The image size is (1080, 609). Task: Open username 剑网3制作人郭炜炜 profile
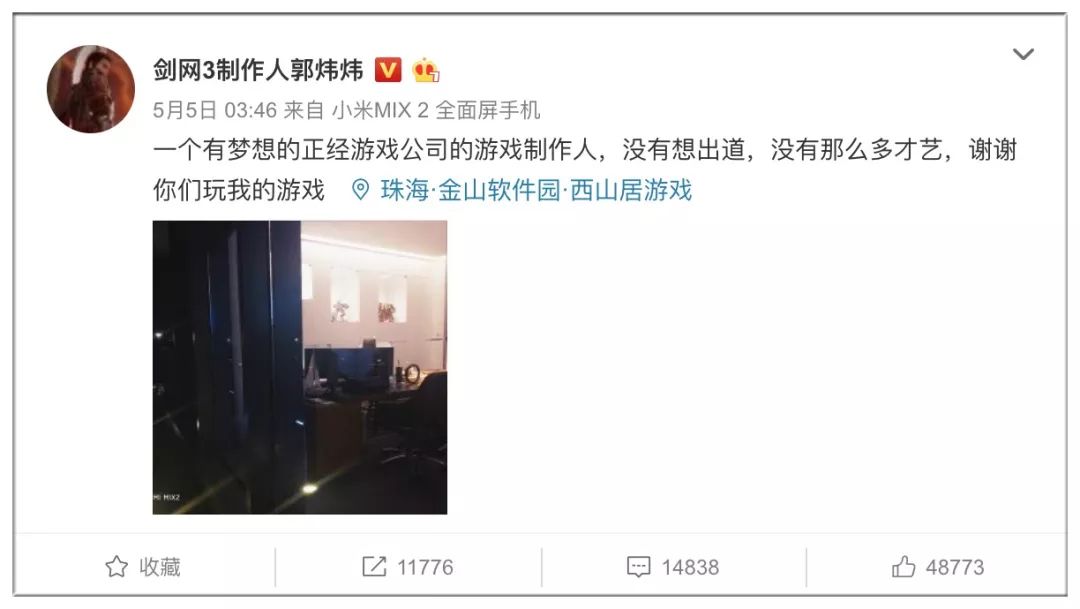click(258, 70)
